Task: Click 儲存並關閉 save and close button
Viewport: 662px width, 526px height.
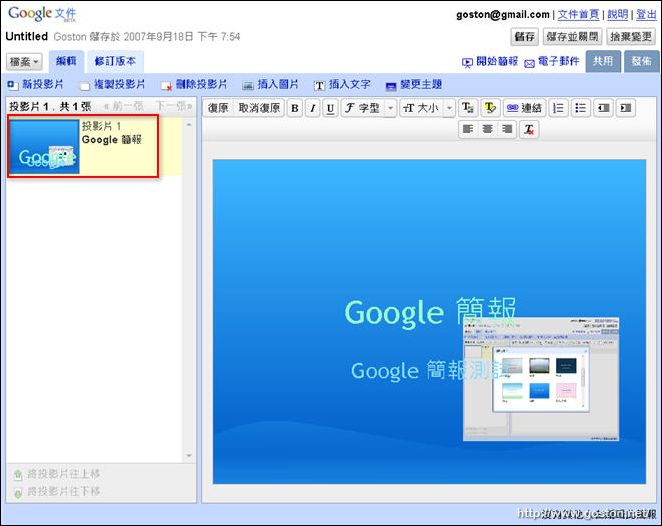Action: coord(572,37)
